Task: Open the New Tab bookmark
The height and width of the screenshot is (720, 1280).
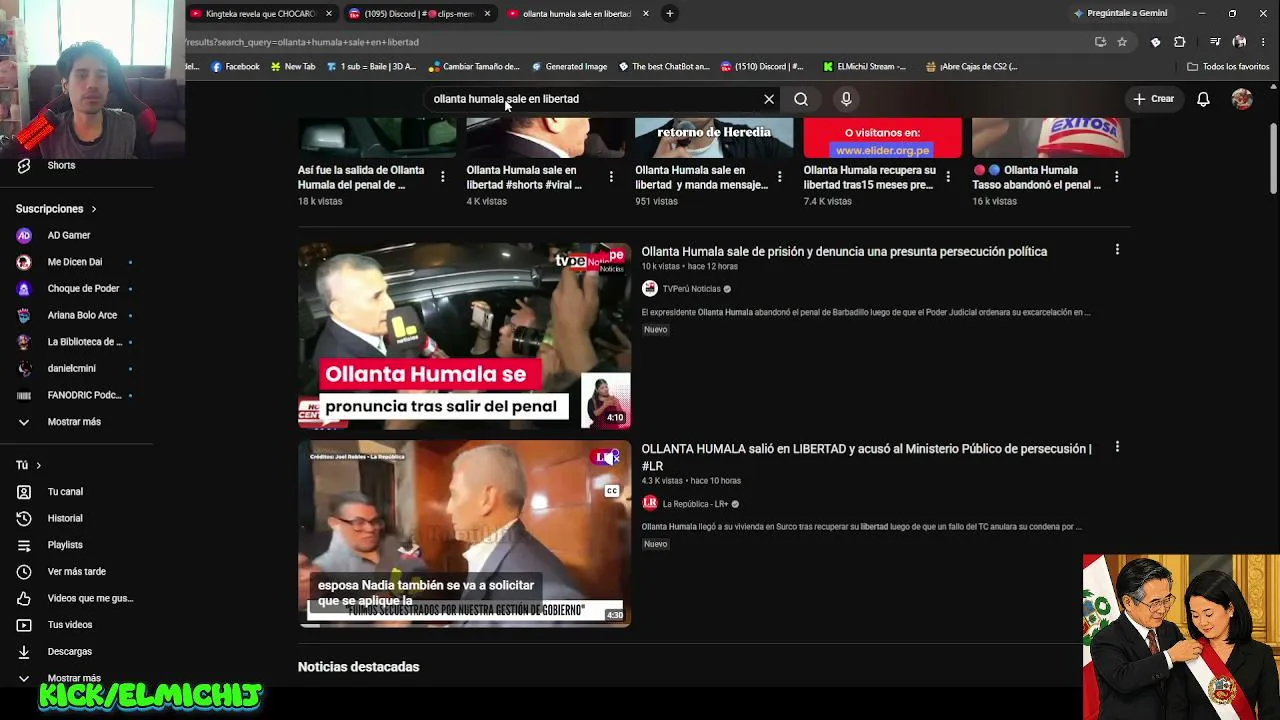Action: pos(293,67)
